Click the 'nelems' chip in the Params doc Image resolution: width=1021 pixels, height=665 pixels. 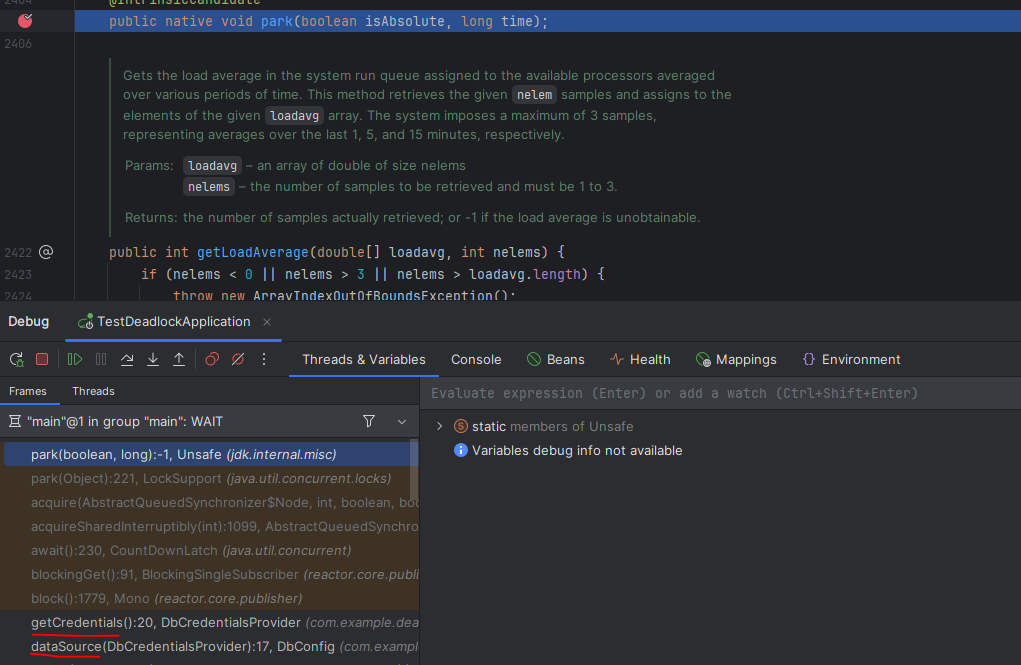pyautogui.click(x=208, y=187)
